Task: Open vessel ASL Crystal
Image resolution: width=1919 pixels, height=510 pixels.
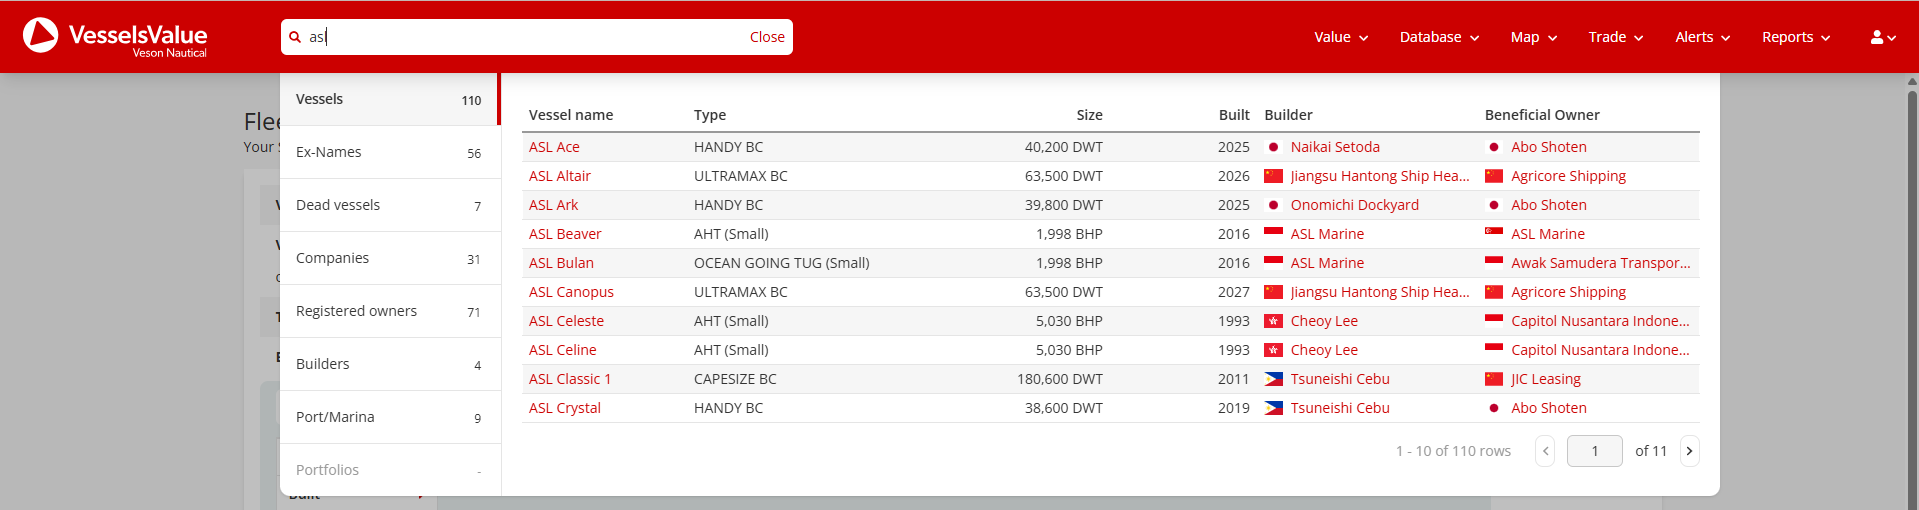Action: point(565,408)
